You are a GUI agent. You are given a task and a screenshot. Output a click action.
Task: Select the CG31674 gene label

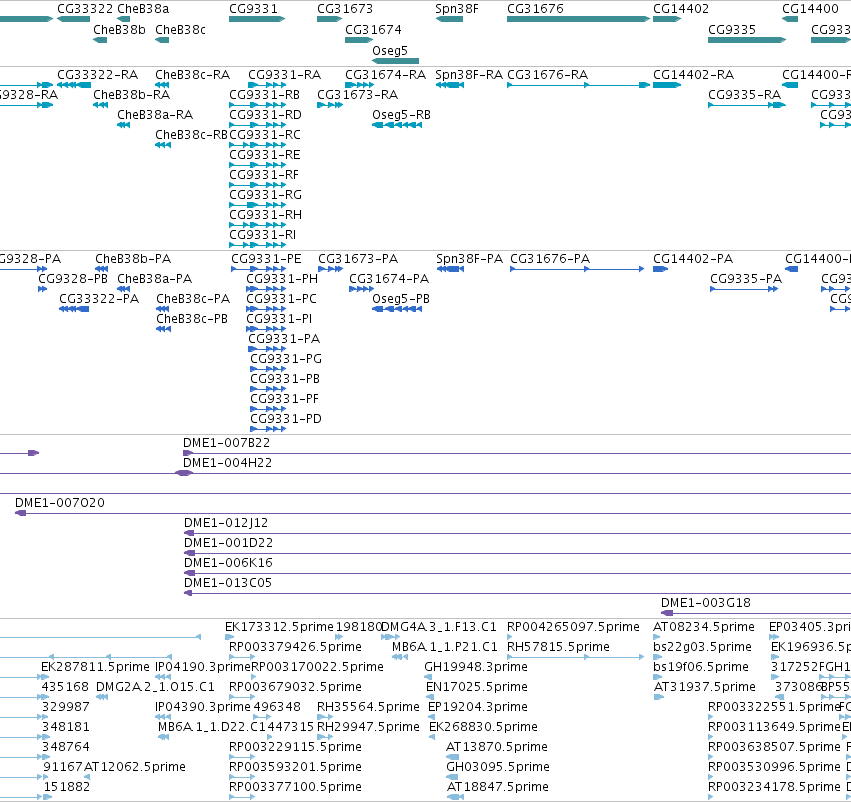click(x=373, y=29)
